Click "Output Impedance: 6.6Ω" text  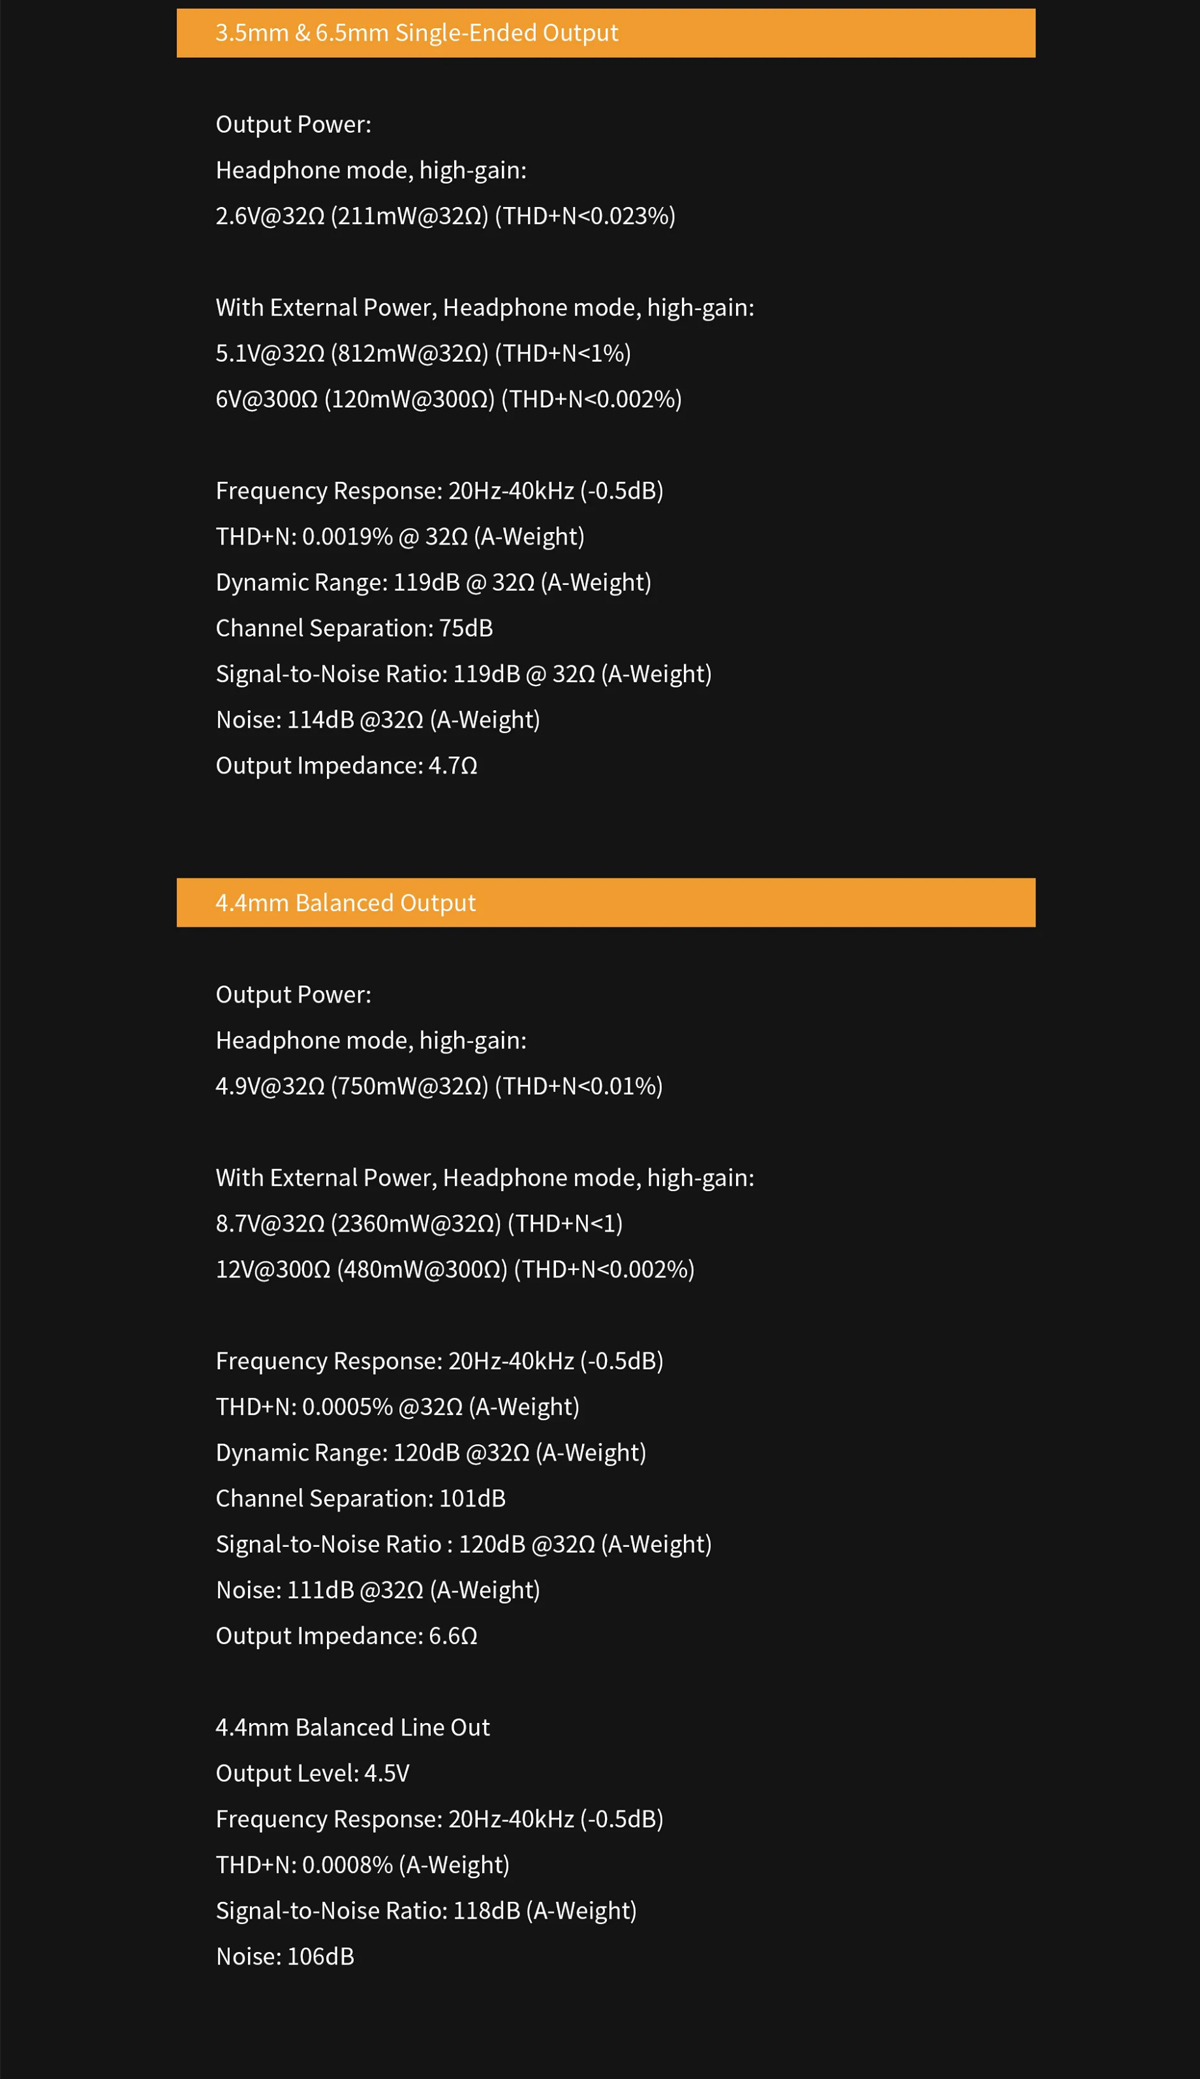point(346,1636)
